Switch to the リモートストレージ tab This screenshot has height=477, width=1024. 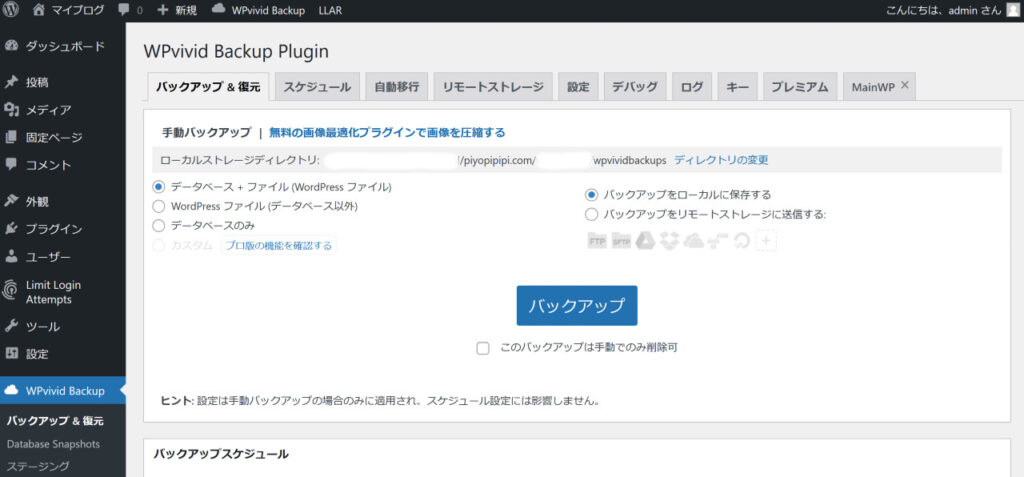[493, 87]
